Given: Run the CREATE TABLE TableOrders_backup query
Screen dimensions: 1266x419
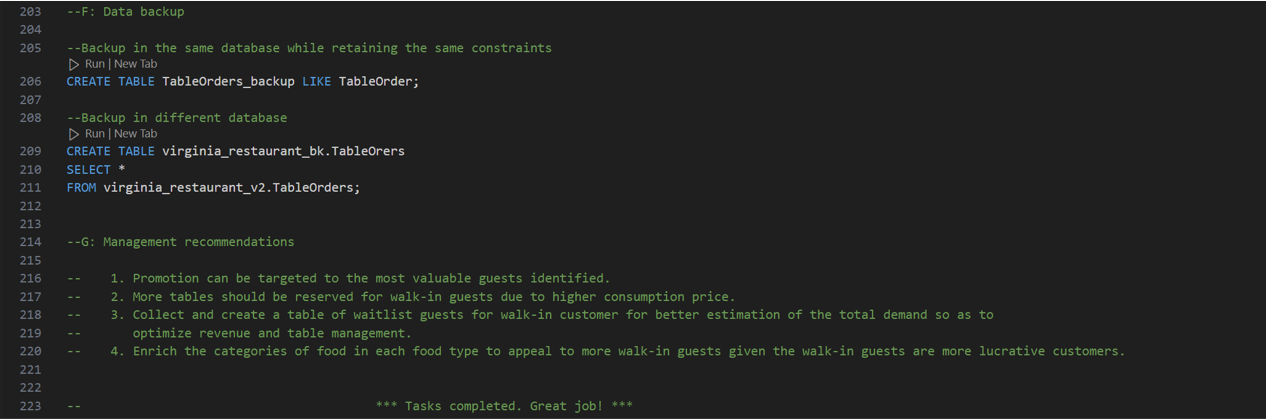Looking at the screenshot, I should pos(94,64).
